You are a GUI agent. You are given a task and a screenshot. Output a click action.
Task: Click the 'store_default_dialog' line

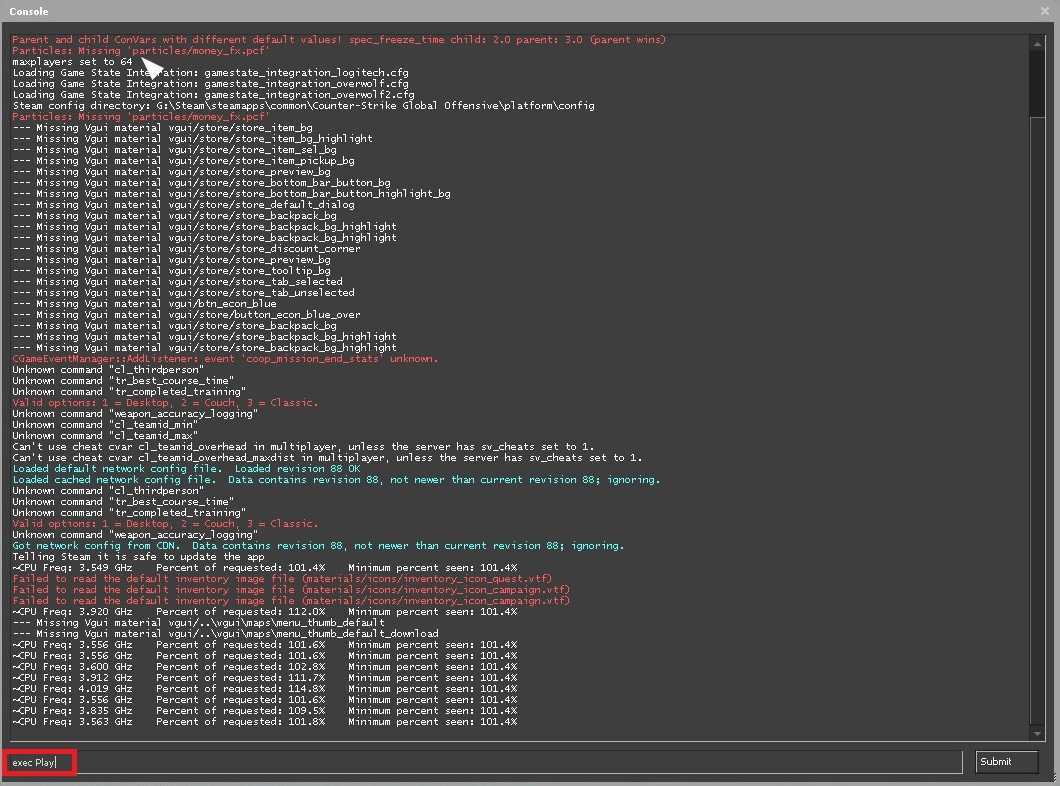pos(183,205)
